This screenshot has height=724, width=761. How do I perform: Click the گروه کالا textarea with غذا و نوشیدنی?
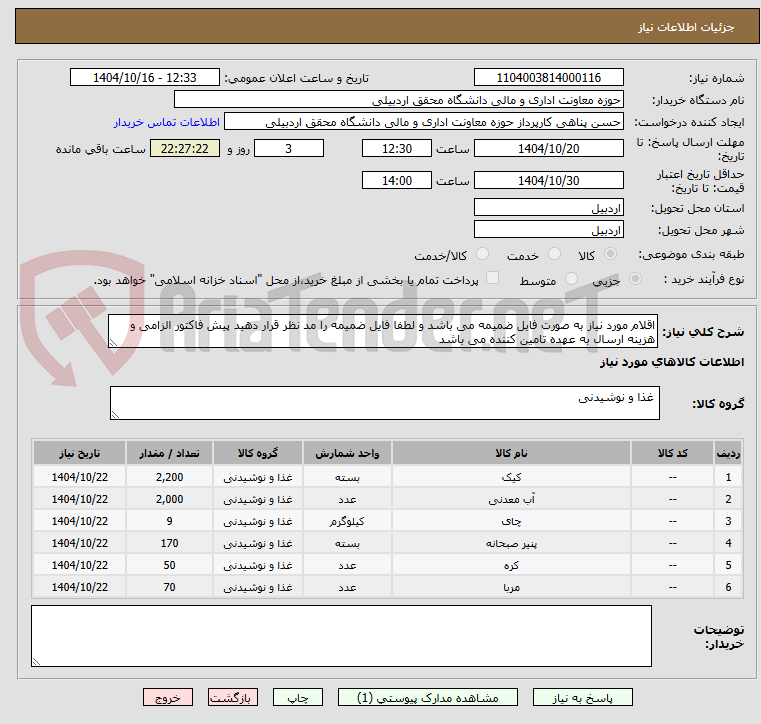click(x=385, y=403)
